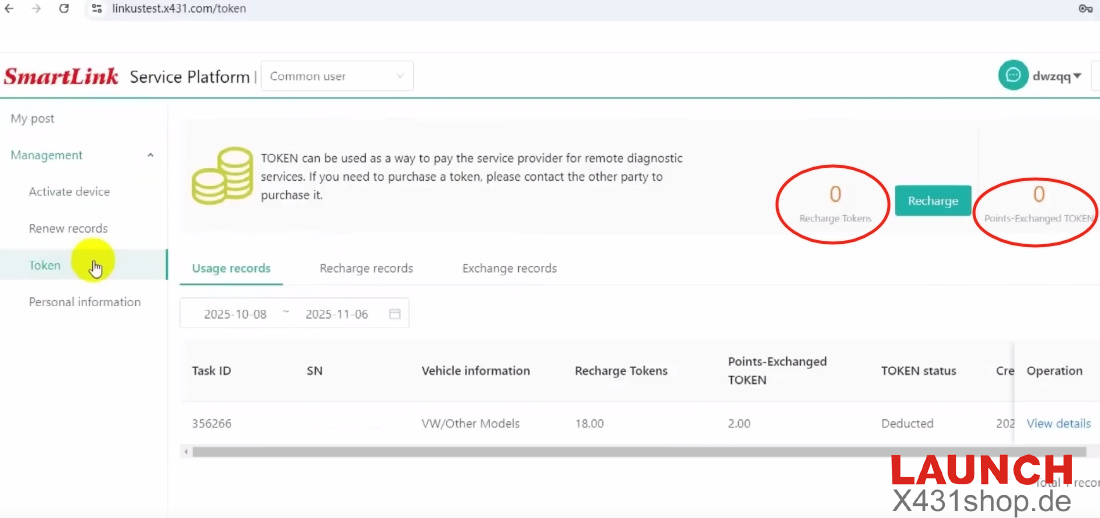Open the password key icon in address bar
Screen dimensions: 1100x518
click(1085, 8)
